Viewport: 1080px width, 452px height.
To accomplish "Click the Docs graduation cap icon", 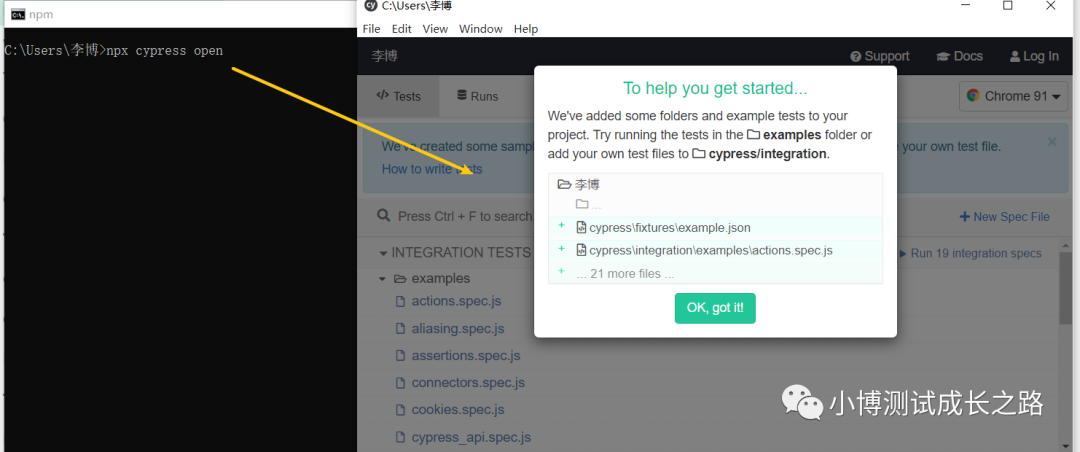I will [x=943, y=56].
